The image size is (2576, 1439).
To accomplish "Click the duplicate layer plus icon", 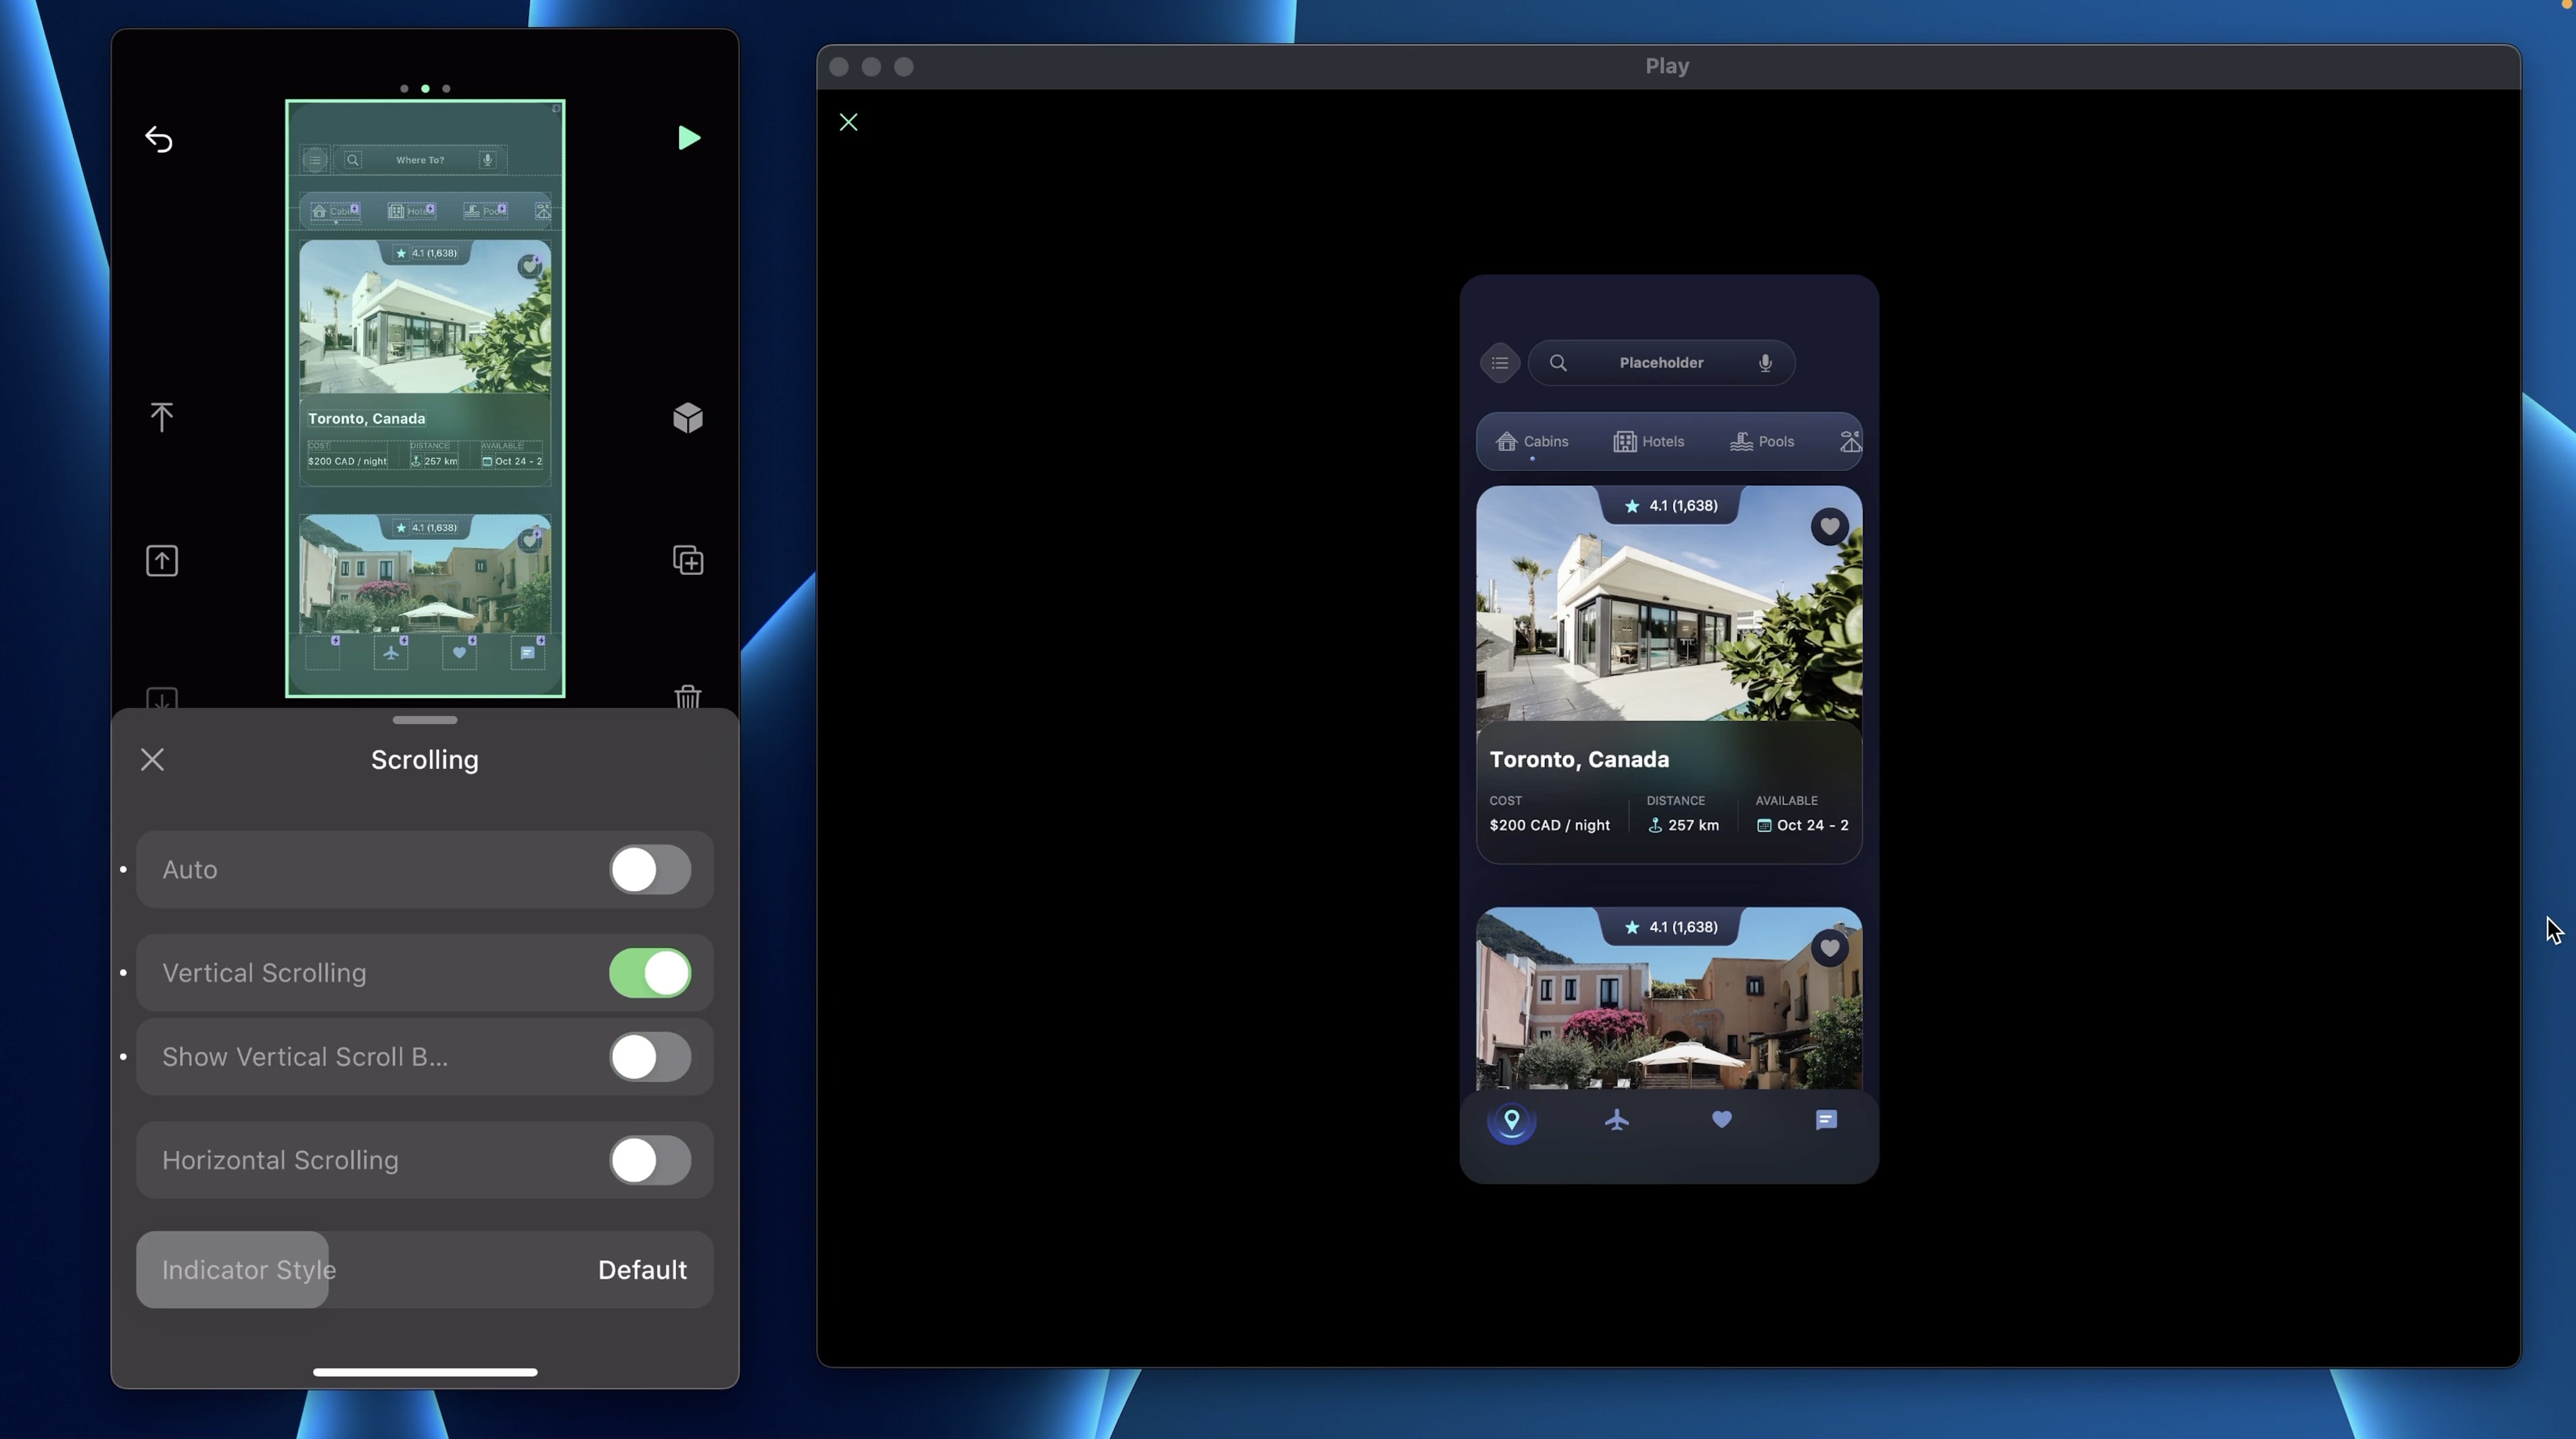I will pyautogui.click(x=688, y=560).
